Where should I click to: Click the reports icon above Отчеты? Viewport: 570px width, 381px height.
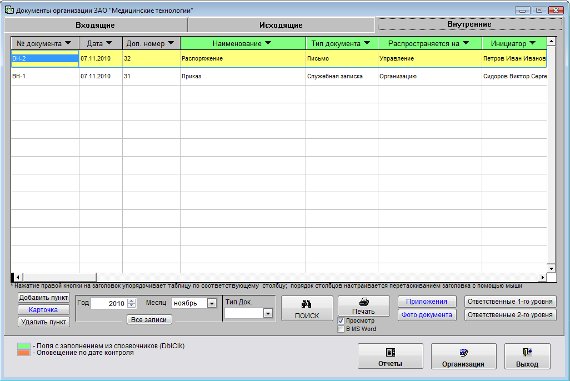390,352
